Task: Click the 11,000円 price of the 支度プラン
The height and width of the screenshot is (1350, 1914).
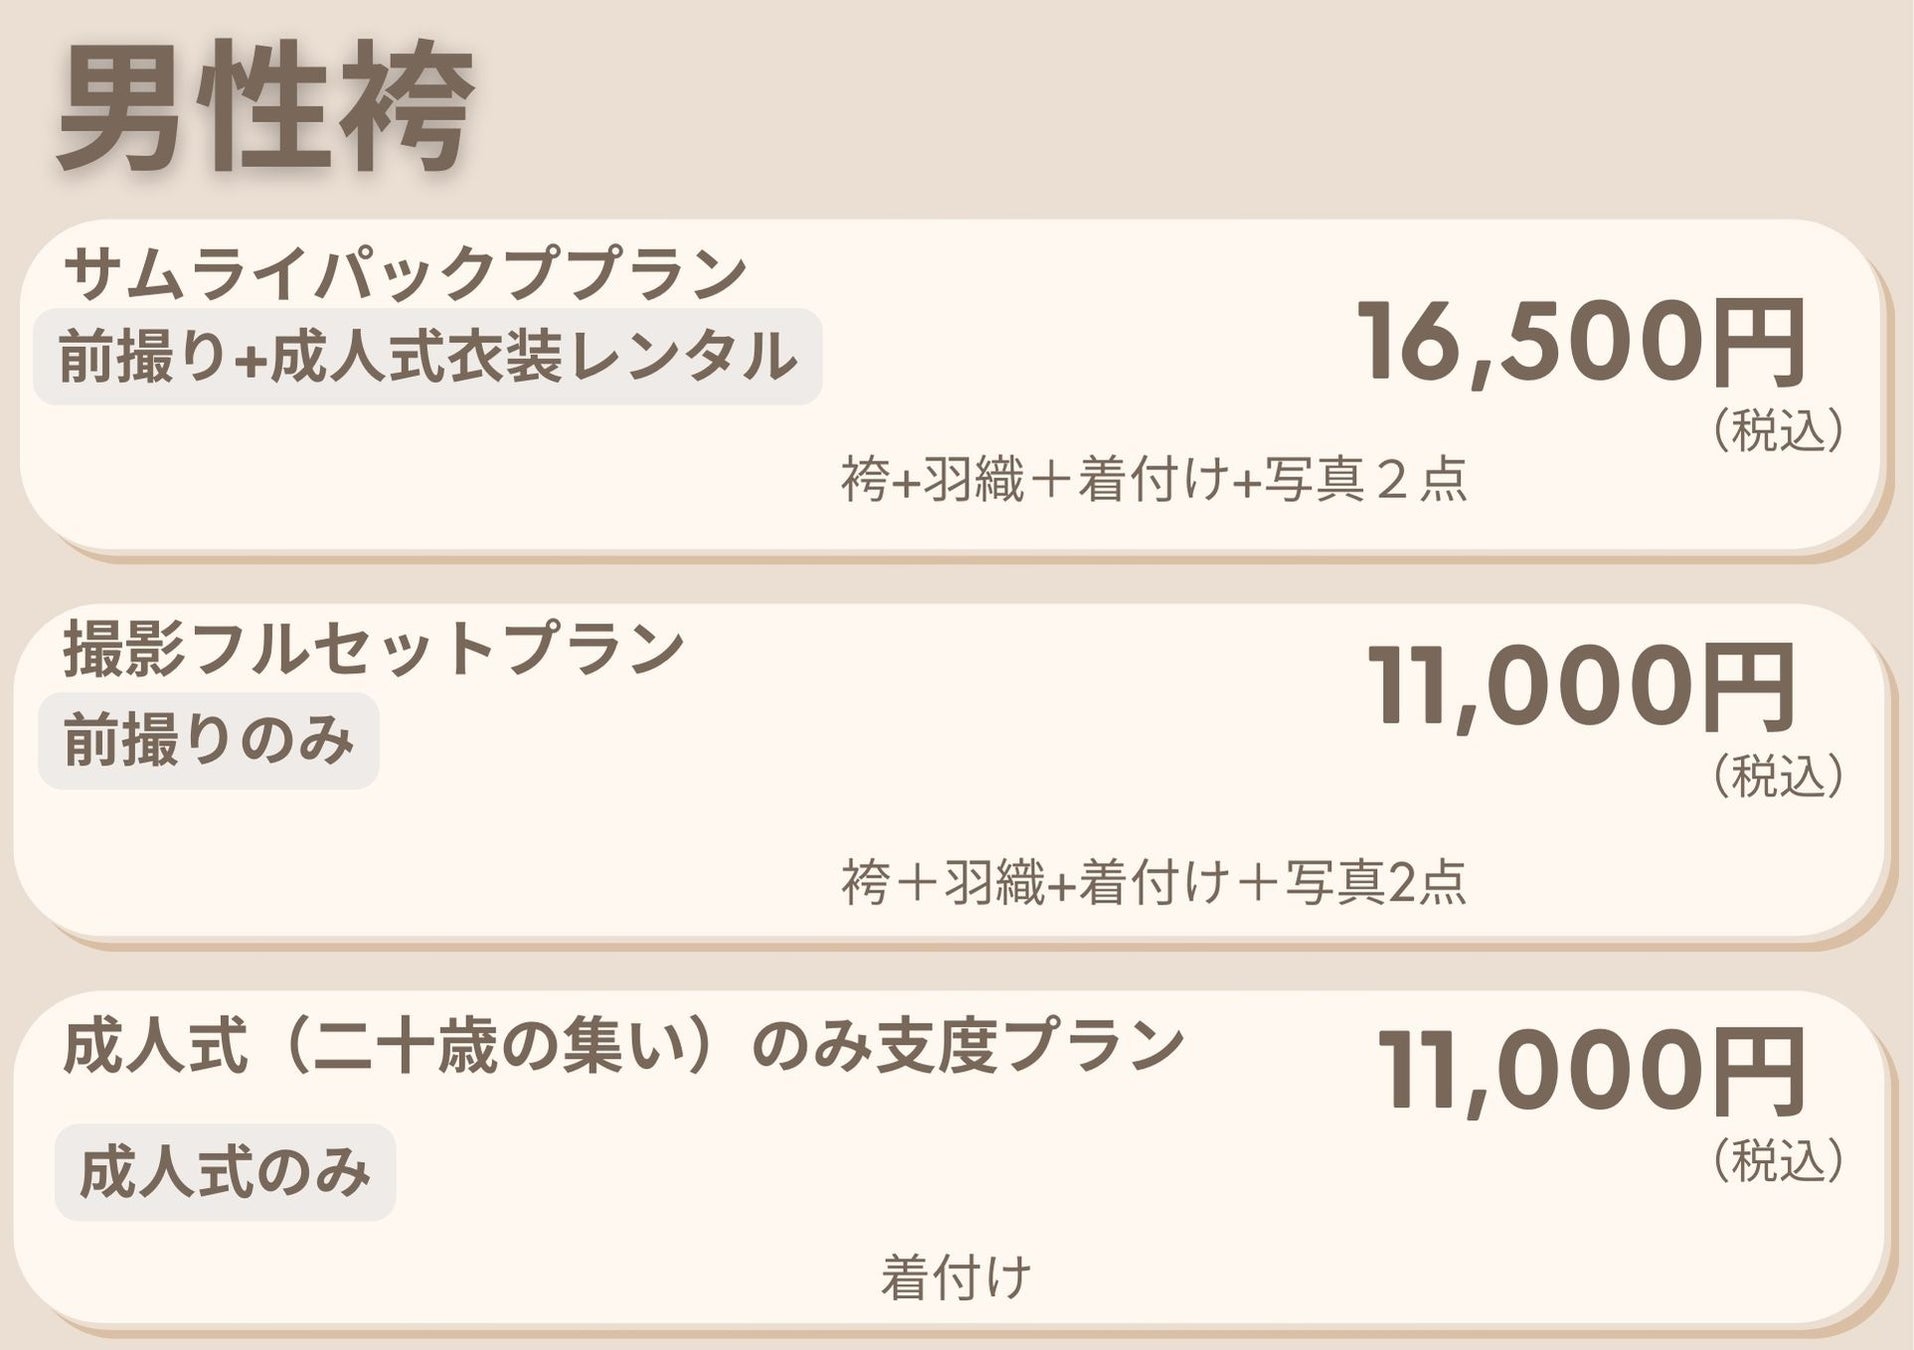Action: [x=1590, y=1071]
